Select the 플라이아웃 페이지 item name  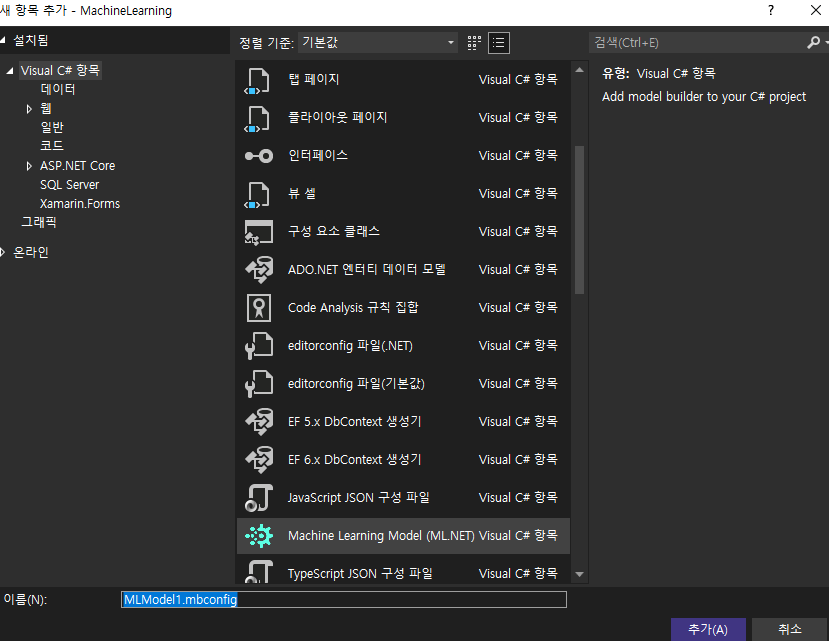click(x=337, y=117)
